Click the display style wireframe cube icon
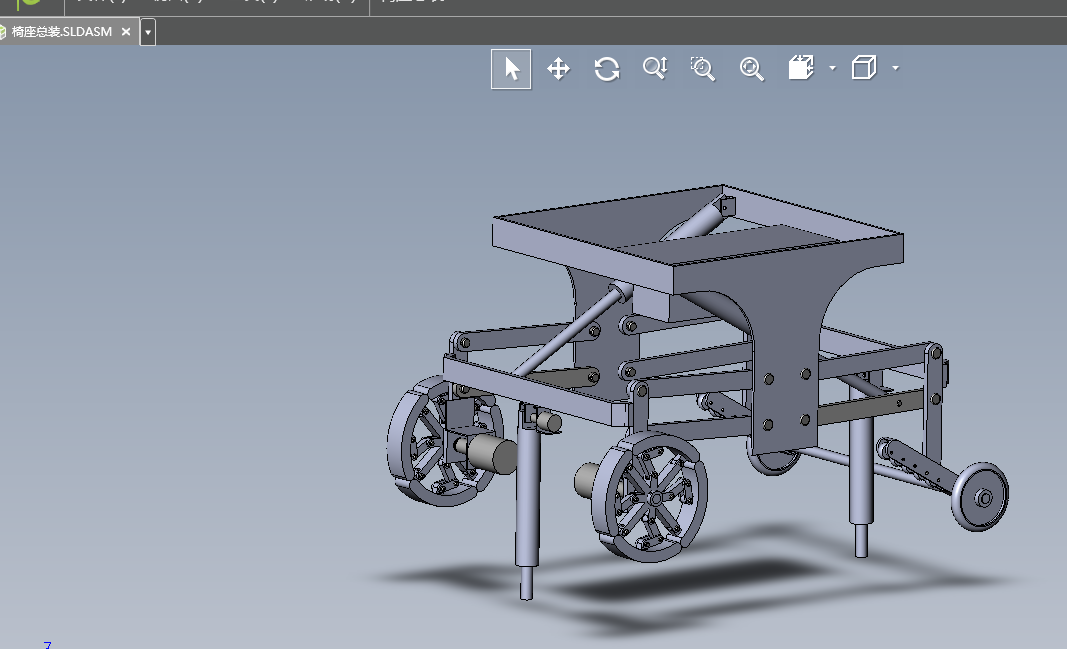 pos(864,68)
